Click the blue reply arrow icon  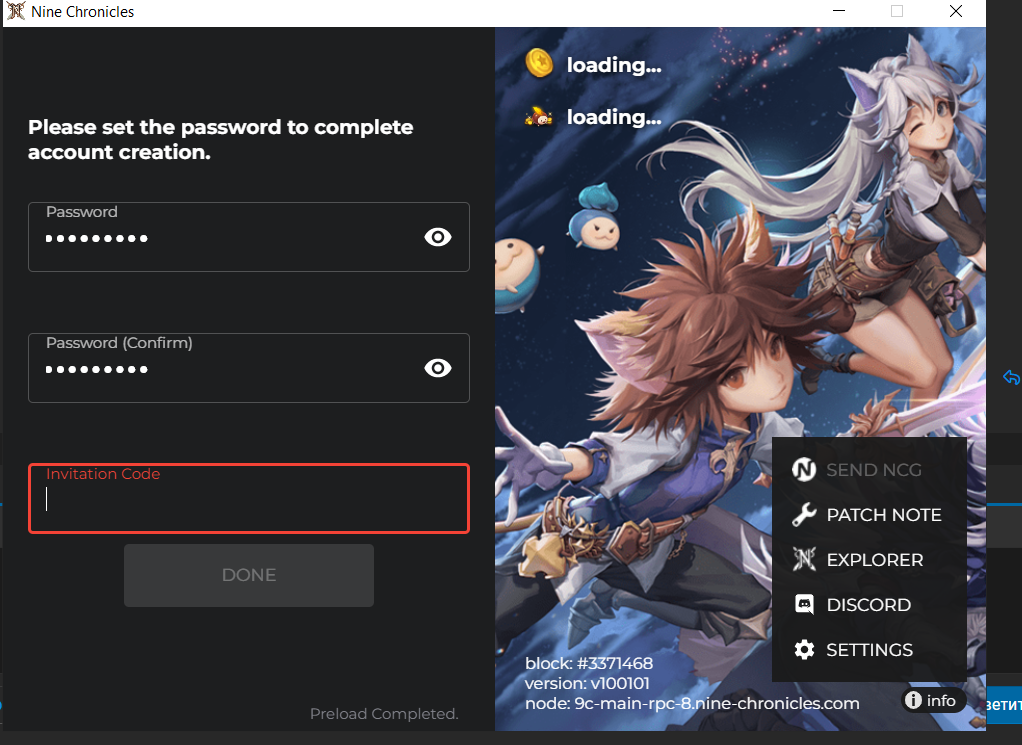point(1011,377)
